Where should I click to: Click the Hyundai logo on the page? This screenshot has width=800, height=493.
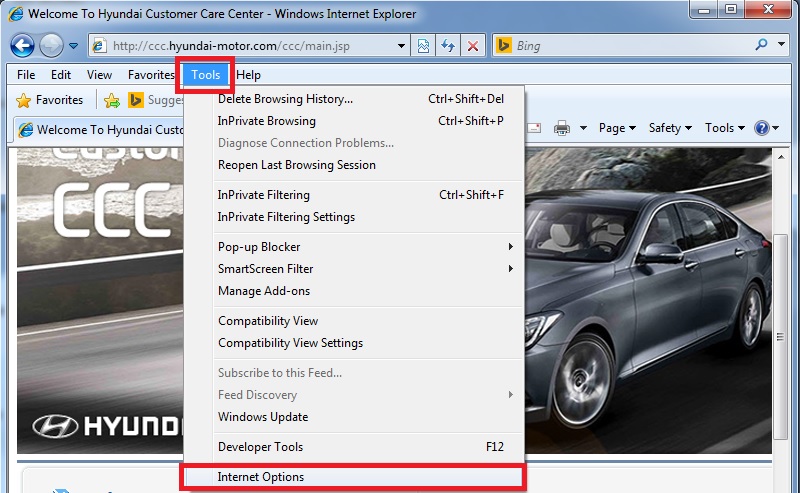107,426
